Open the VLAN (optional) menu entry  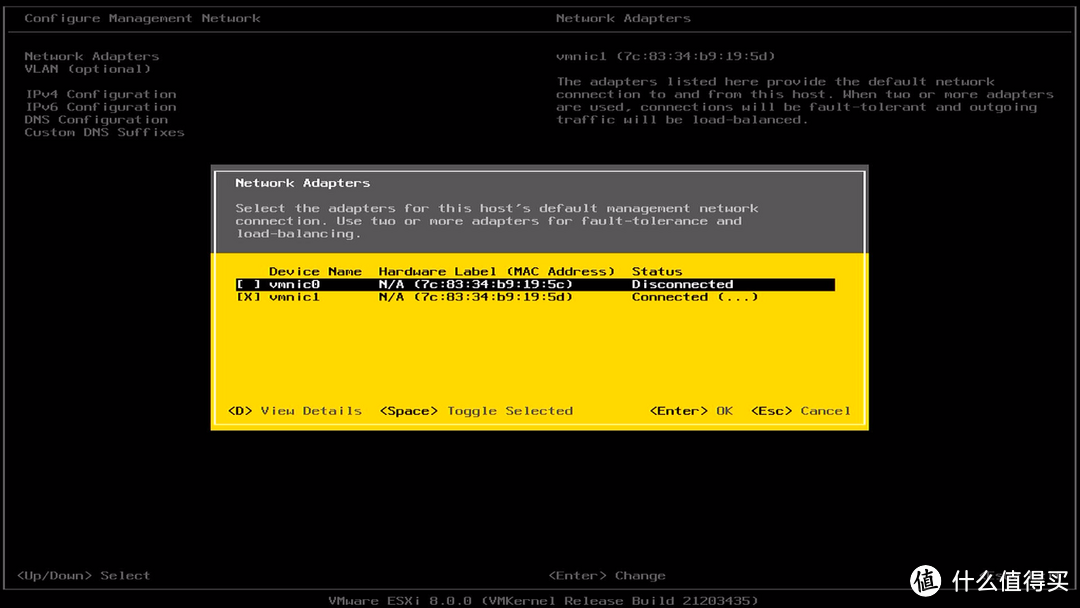[x=87, y=69]
